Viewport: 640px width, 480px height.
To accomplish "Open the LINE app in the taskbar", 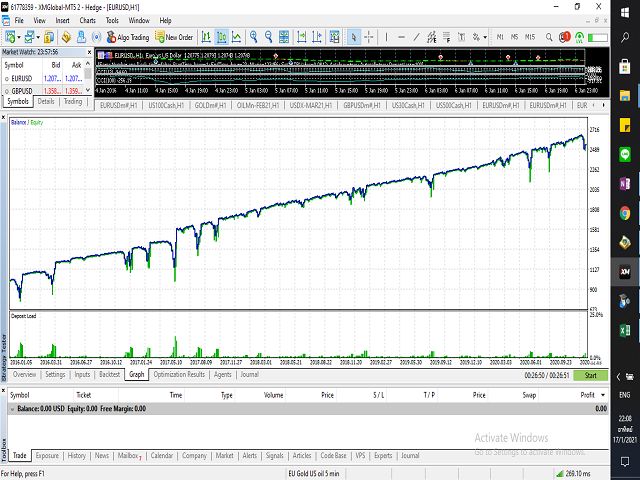I will tap(624, 153).
